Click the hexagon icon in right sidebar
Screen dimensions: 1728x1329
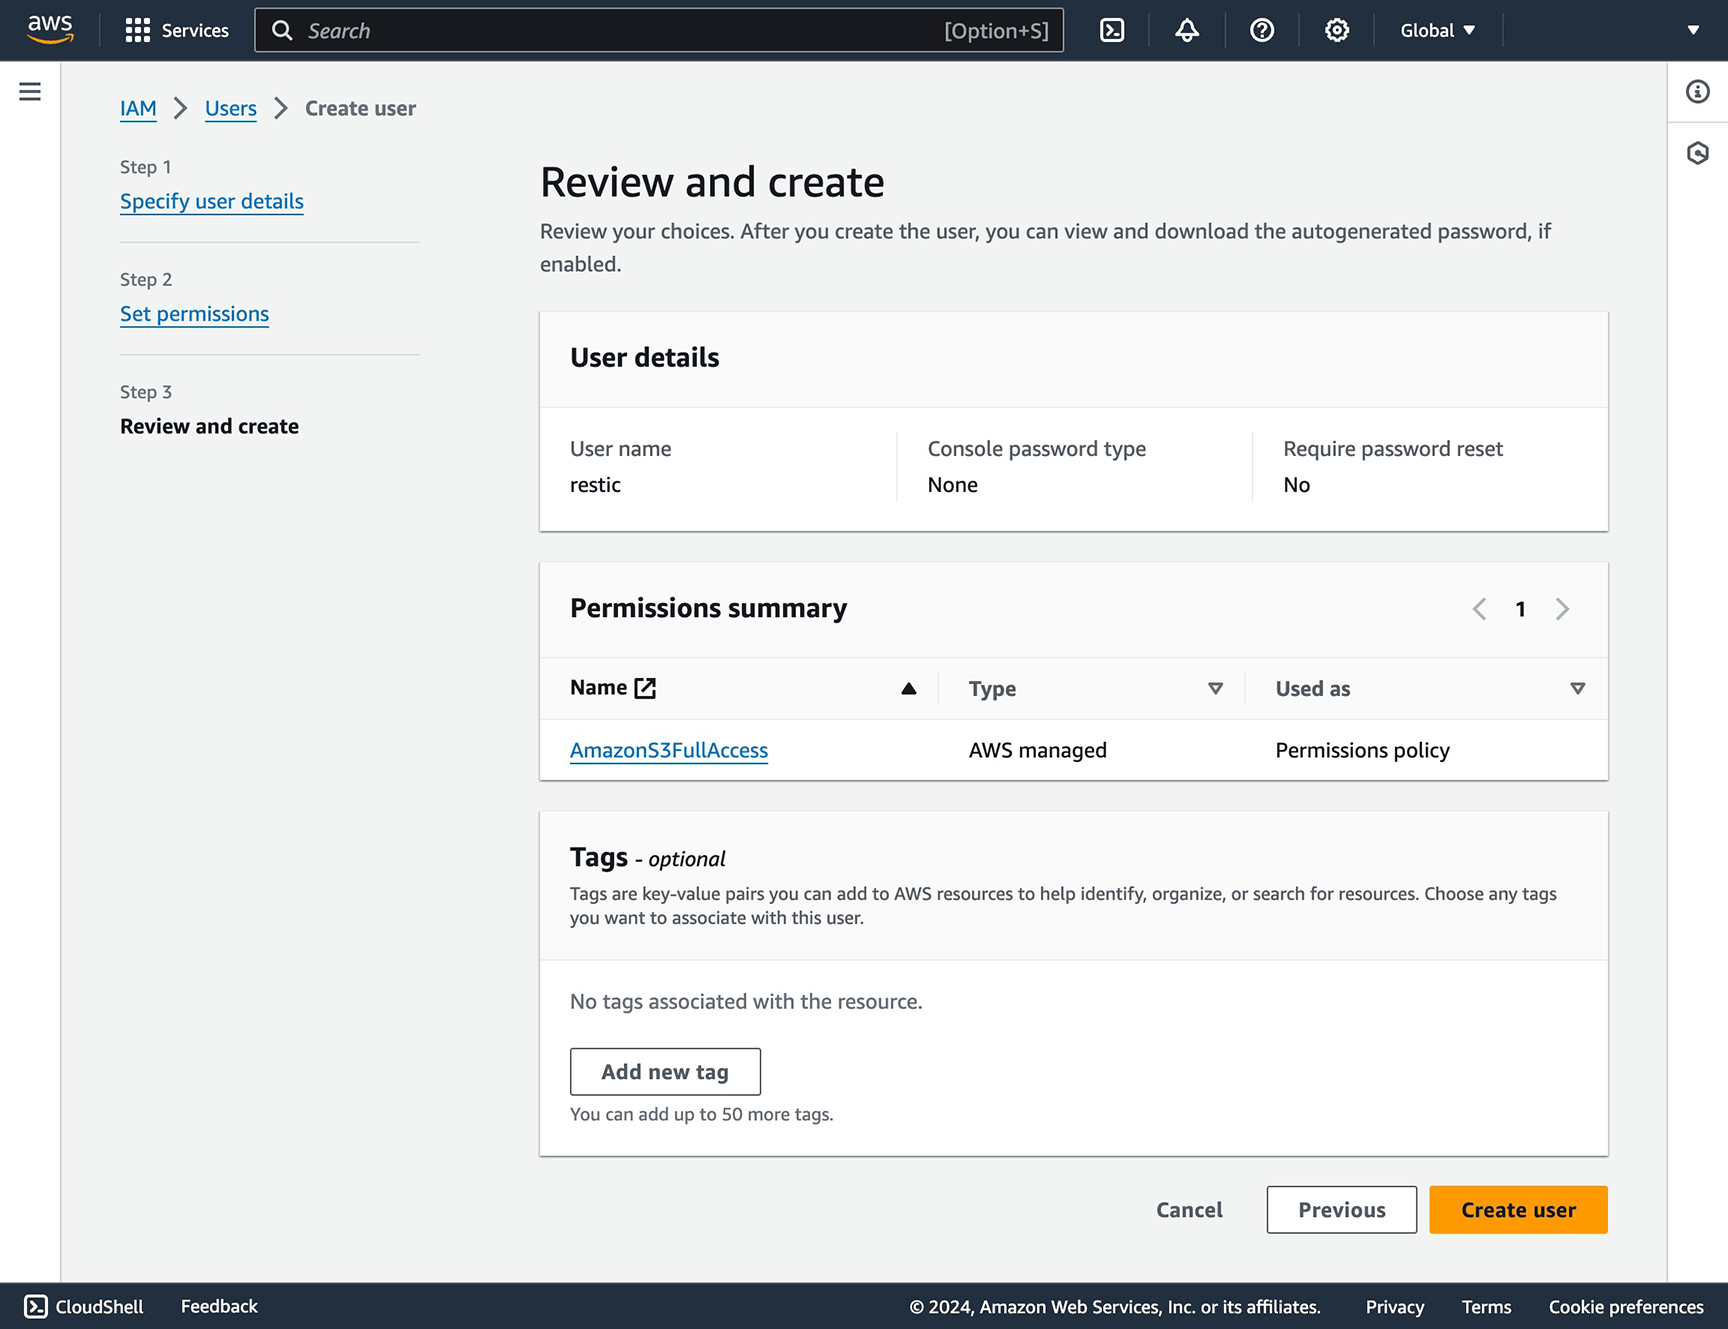1697,153
